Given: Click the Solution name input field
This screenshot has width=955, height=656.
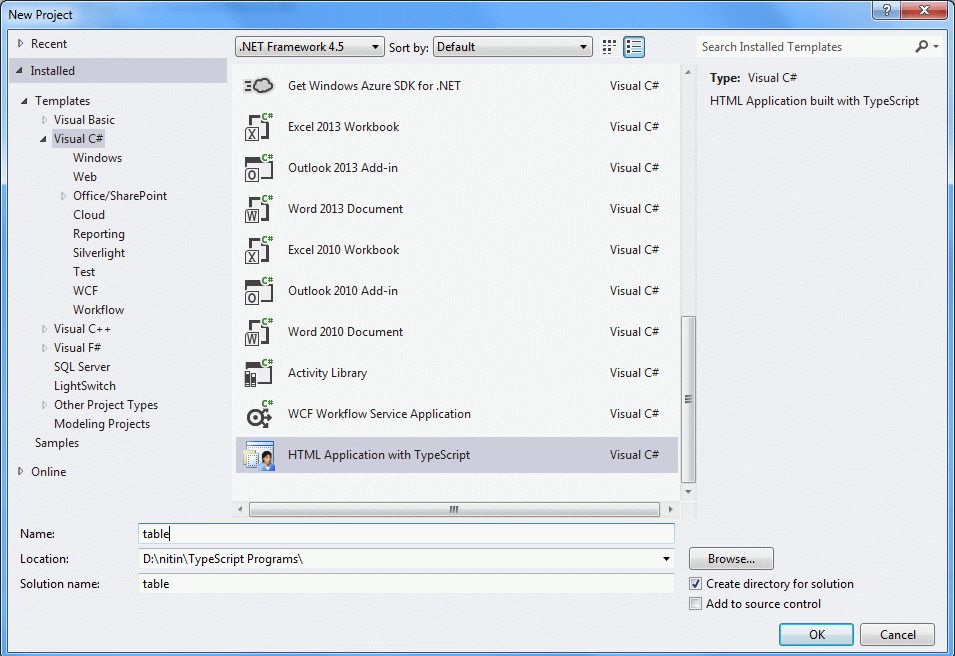Looking at the screenshot, I should click(x=406, y=584).
